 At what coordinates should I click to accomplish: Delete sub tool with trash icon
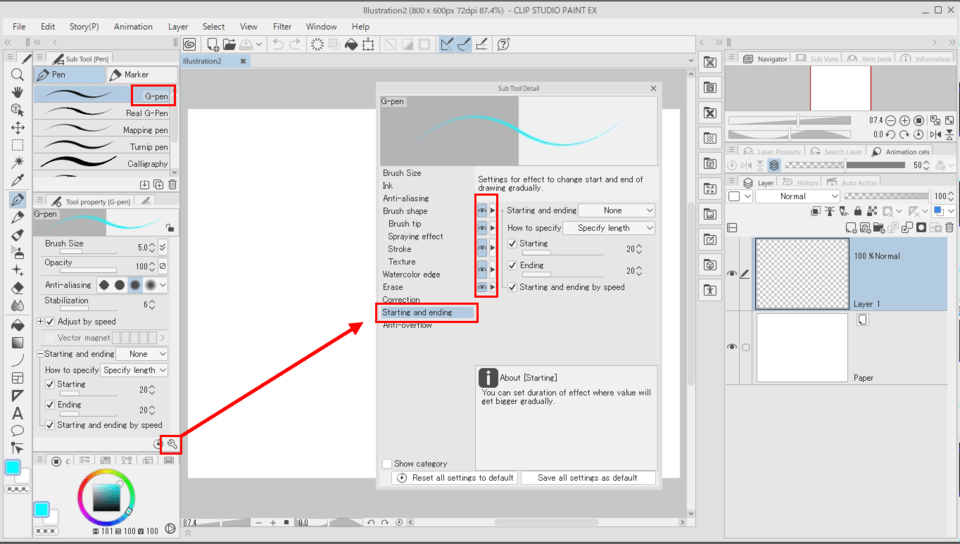172,184
